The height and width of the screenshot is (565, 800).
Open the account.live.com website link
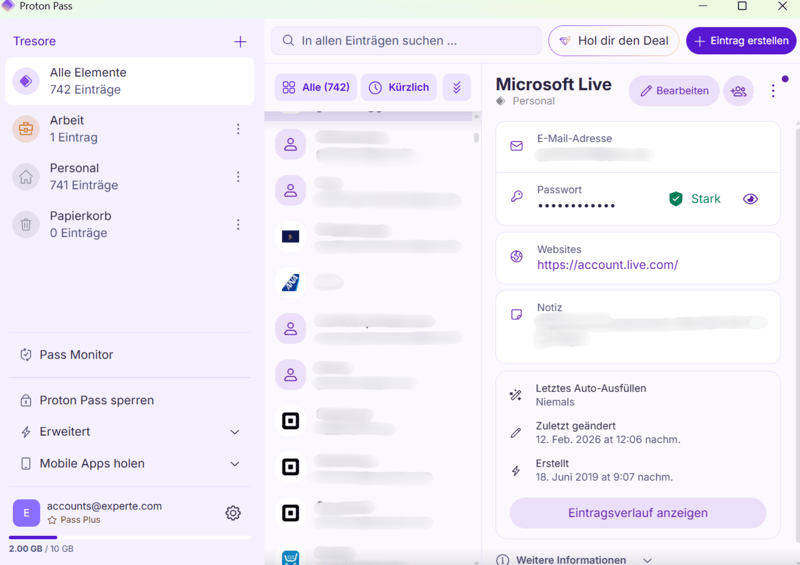[x=607, y=265]
